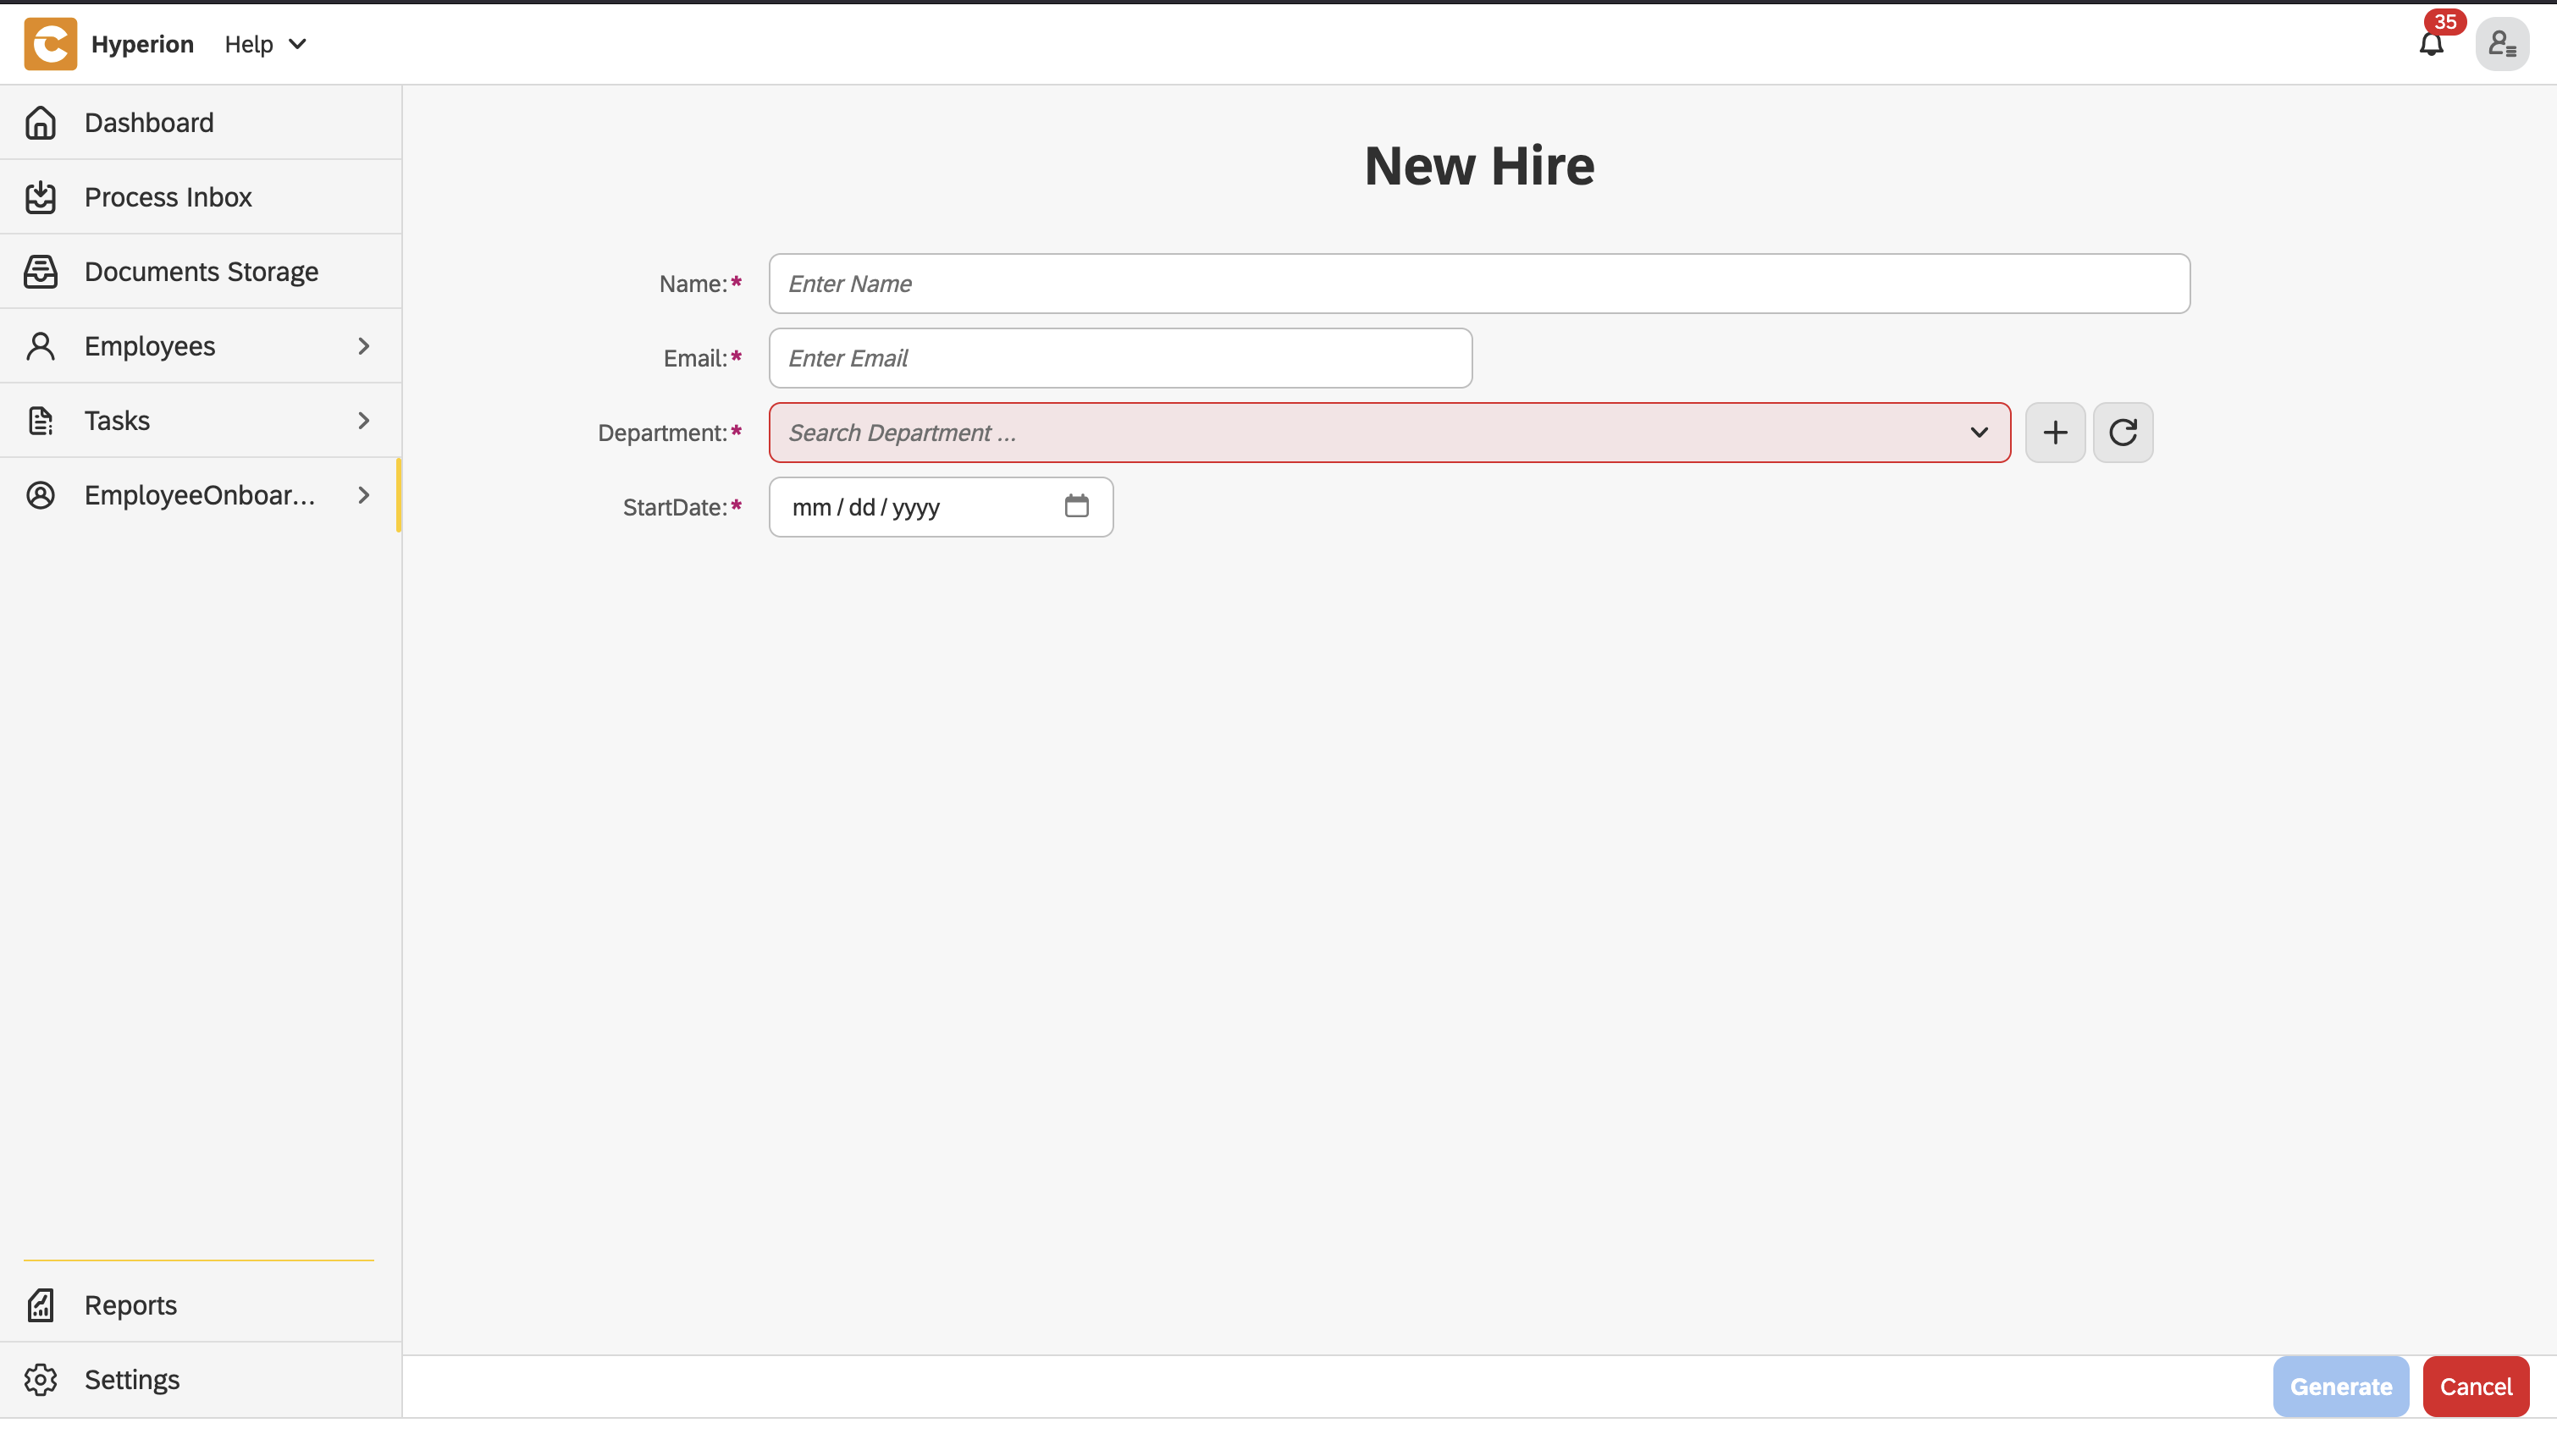The image size is (2557, 1456).
Task: Click the Documents Storage drawer icon
Action: coord(41,271)
